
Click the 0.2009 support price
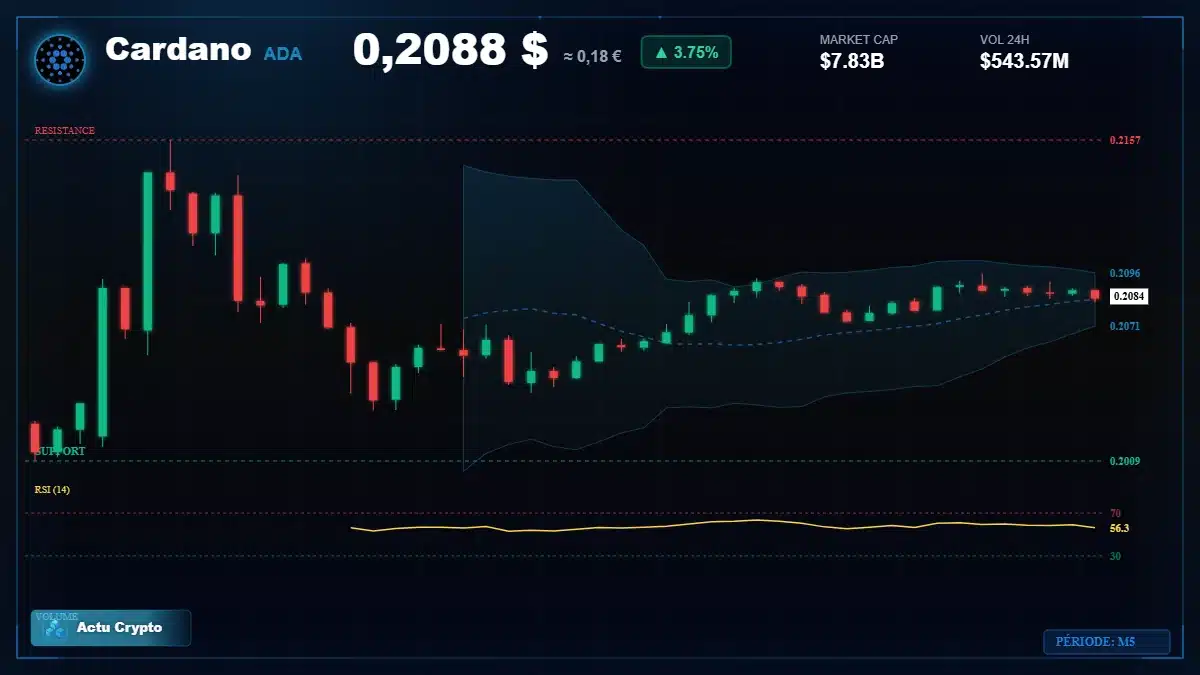(1125, 461)
